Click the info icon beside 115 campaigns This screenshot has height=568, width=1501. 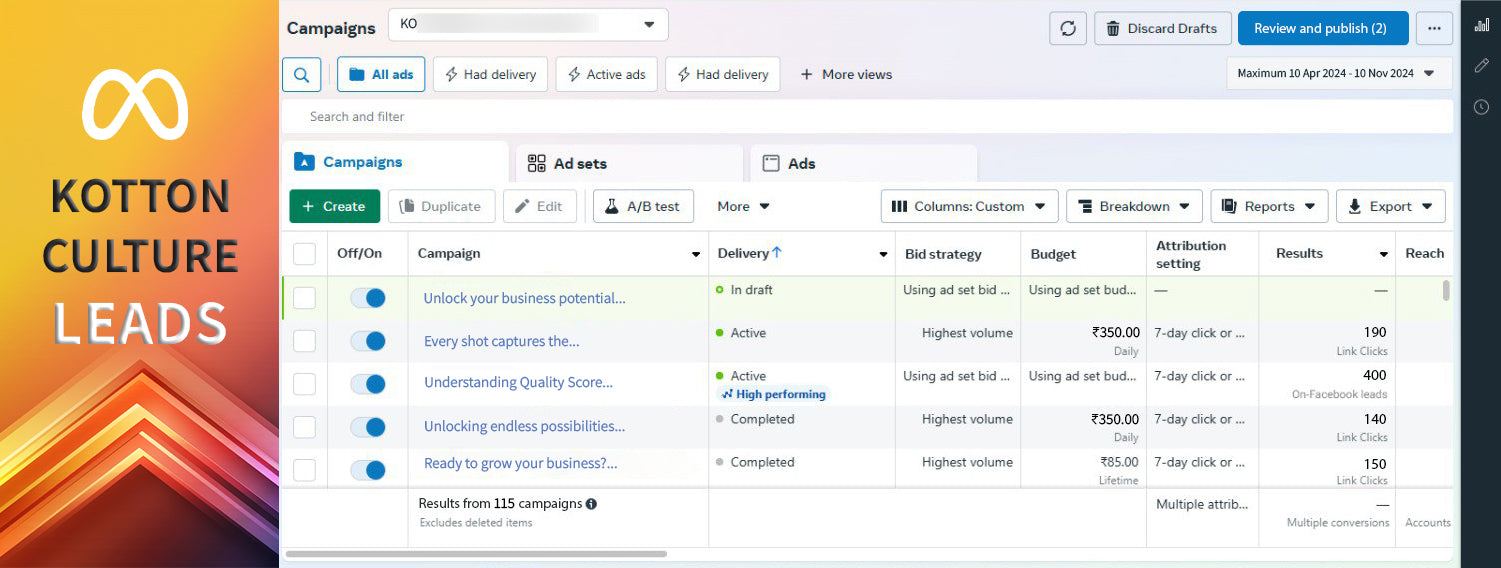coord(591,505)
